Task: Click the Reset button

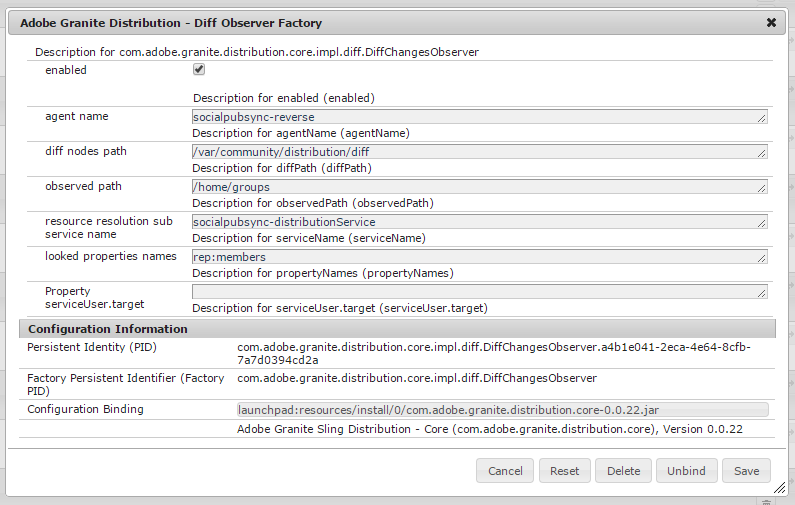Action: pyautogui.click(x=564, y=471)
